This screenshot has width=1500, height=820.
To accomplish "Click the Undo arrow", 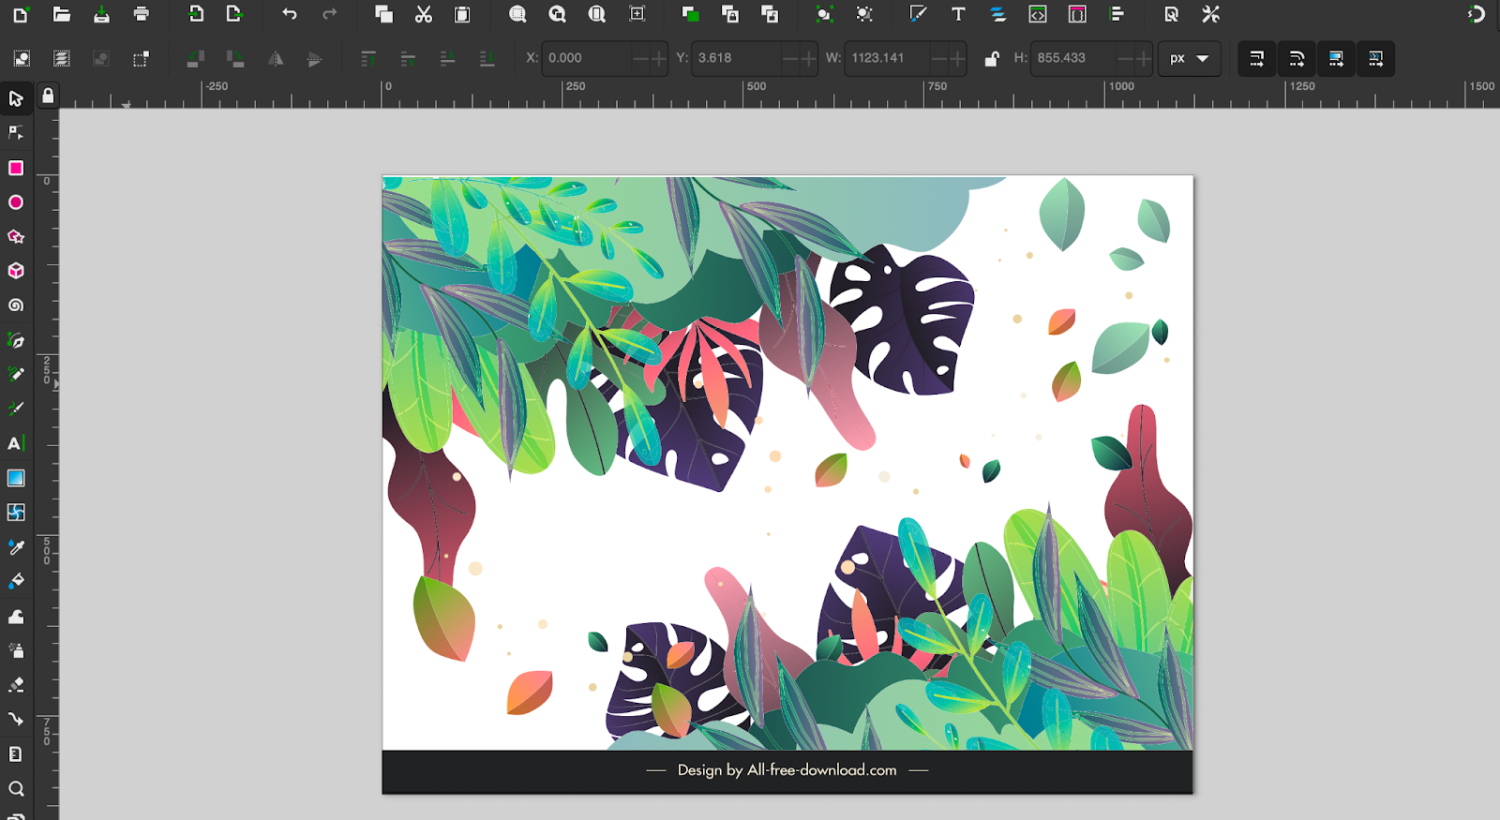I will pyautogui.click(x=289, y=14).
